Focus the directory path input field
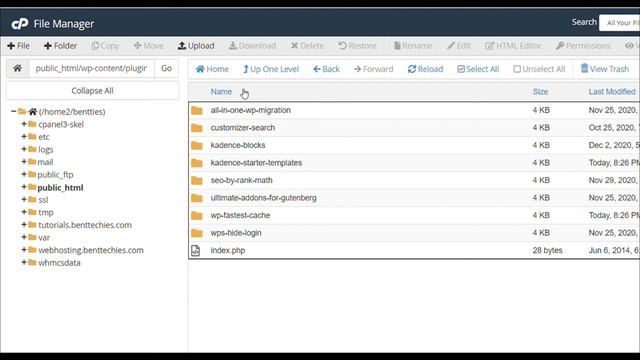 (91, 68)
